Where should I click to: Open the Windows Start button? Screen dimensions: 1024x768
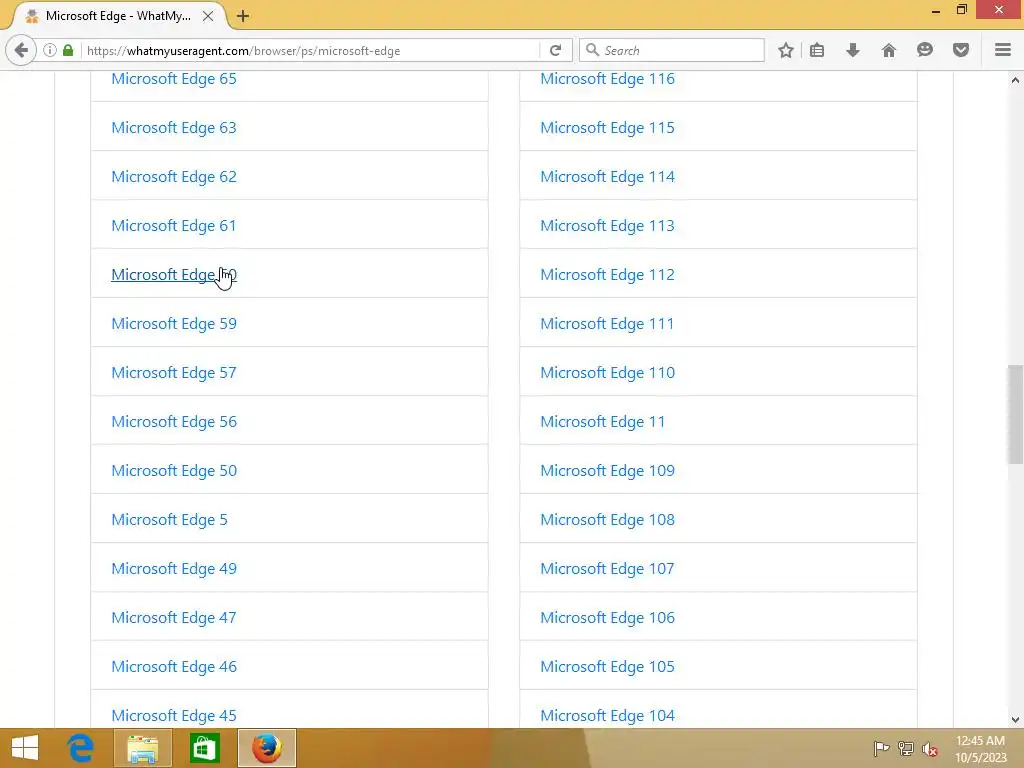point(25,748)
